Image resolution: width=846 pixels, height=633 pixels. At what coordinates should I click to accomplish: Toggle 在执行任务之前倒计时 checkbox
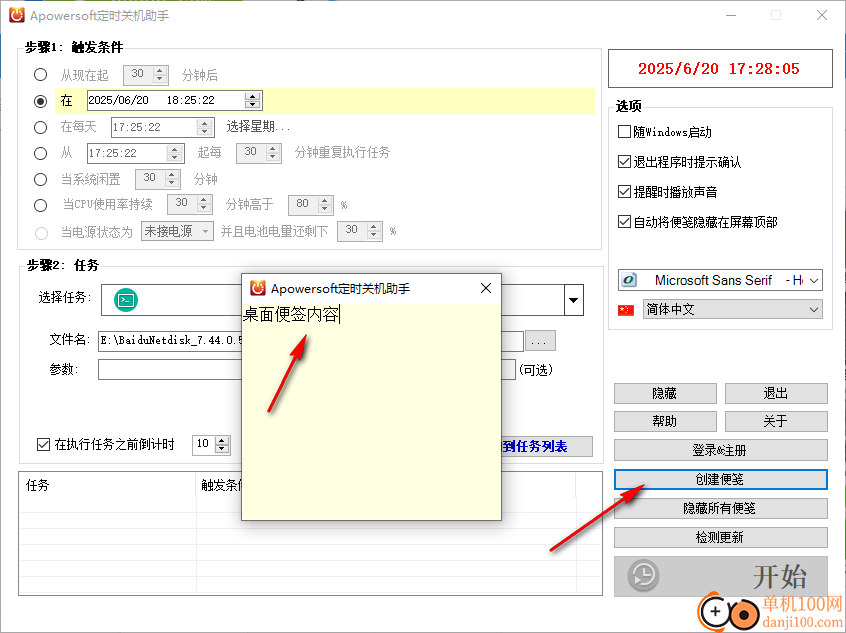43,445
